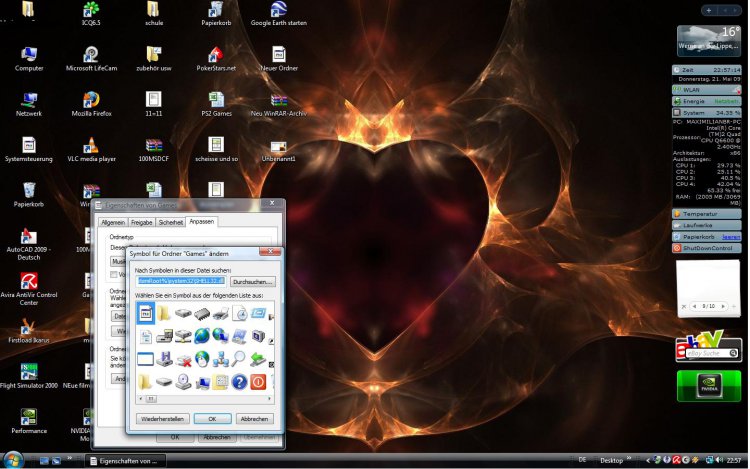This screenshot has width=750, height=469.
Task: Select the drive with red X icon
Action: [x=183, y=359]
